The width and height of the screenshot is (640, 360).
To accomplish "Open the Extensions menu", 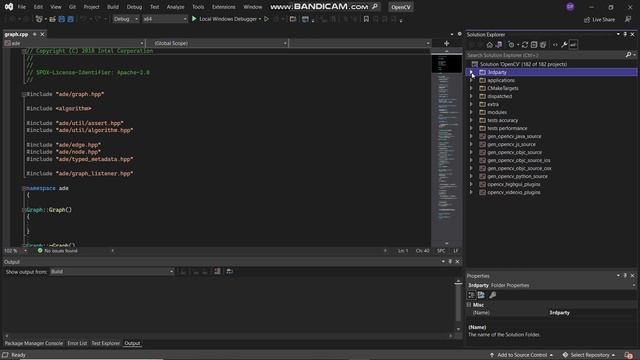I will [x=223, y=7].
